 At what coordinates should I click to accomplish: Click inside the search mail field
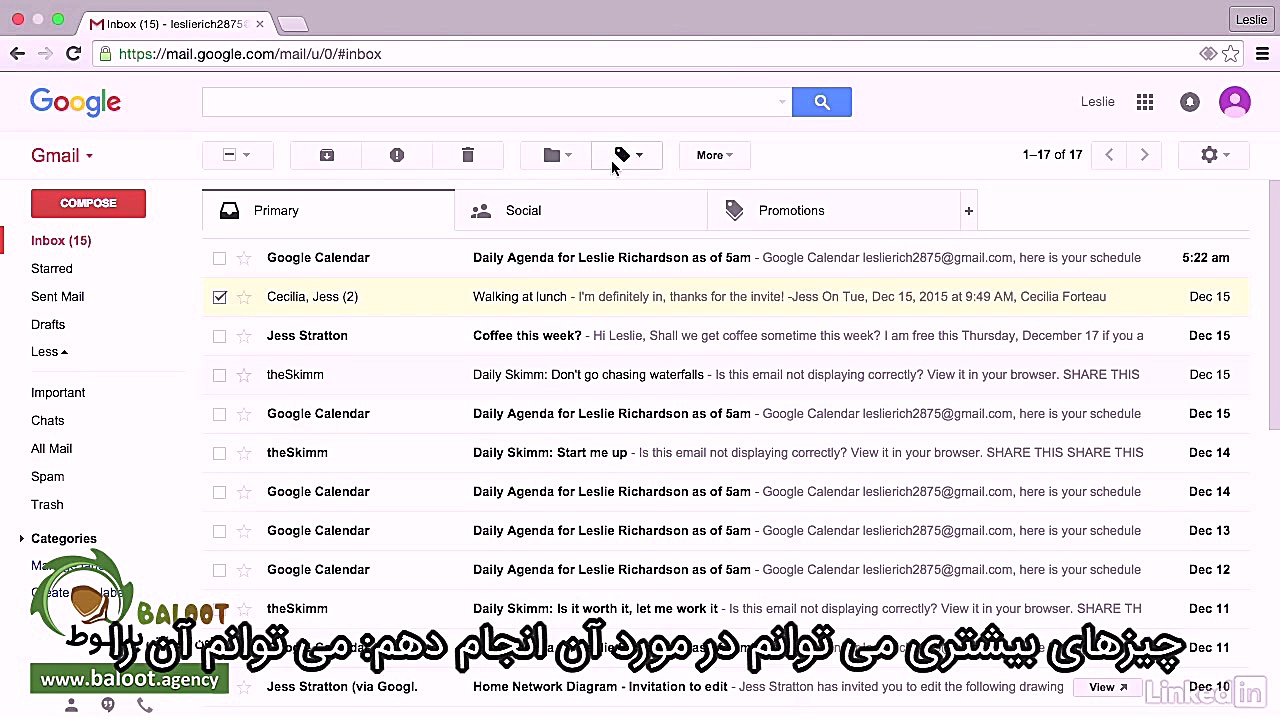pos(490,101)
